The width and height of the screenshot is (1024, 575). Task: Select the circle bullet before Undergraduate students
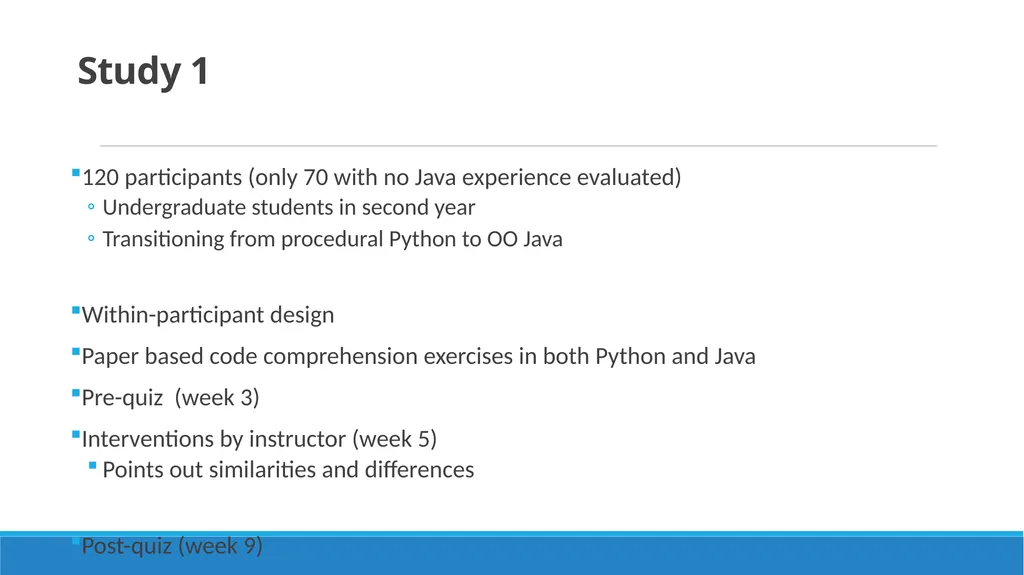[91, 207]
